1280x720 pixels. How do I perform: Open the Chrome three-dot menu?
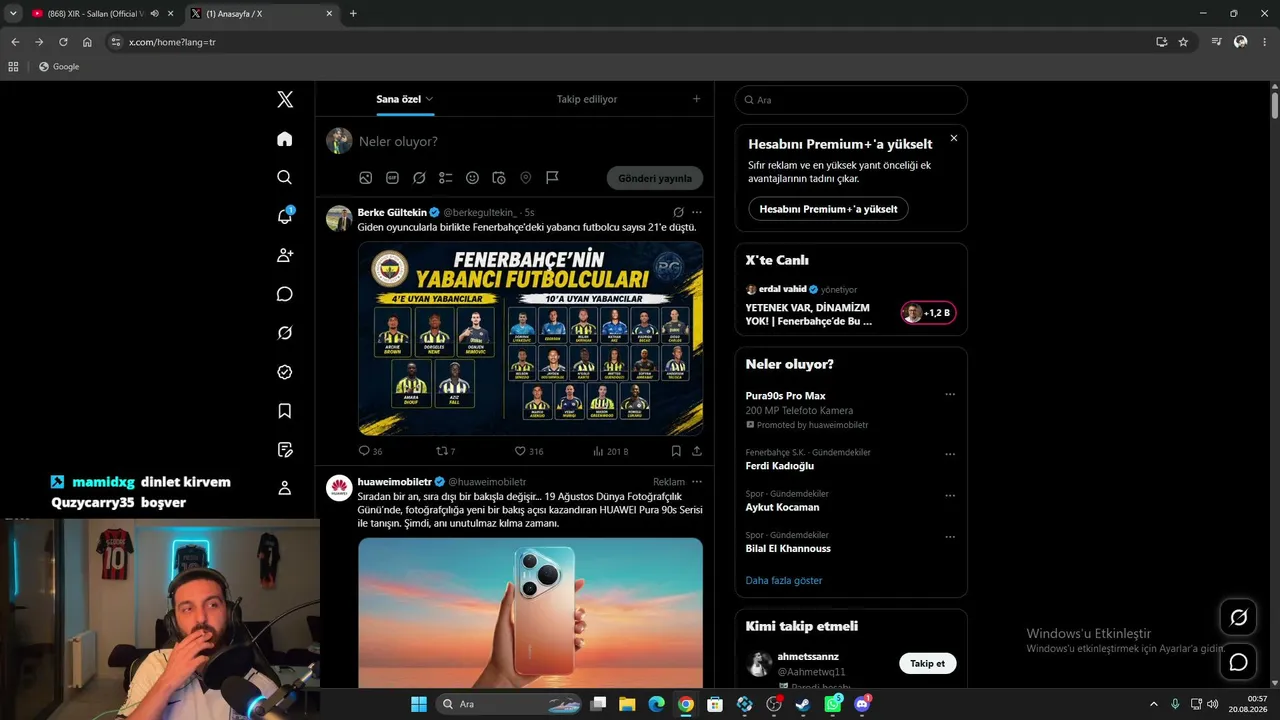1265,42
